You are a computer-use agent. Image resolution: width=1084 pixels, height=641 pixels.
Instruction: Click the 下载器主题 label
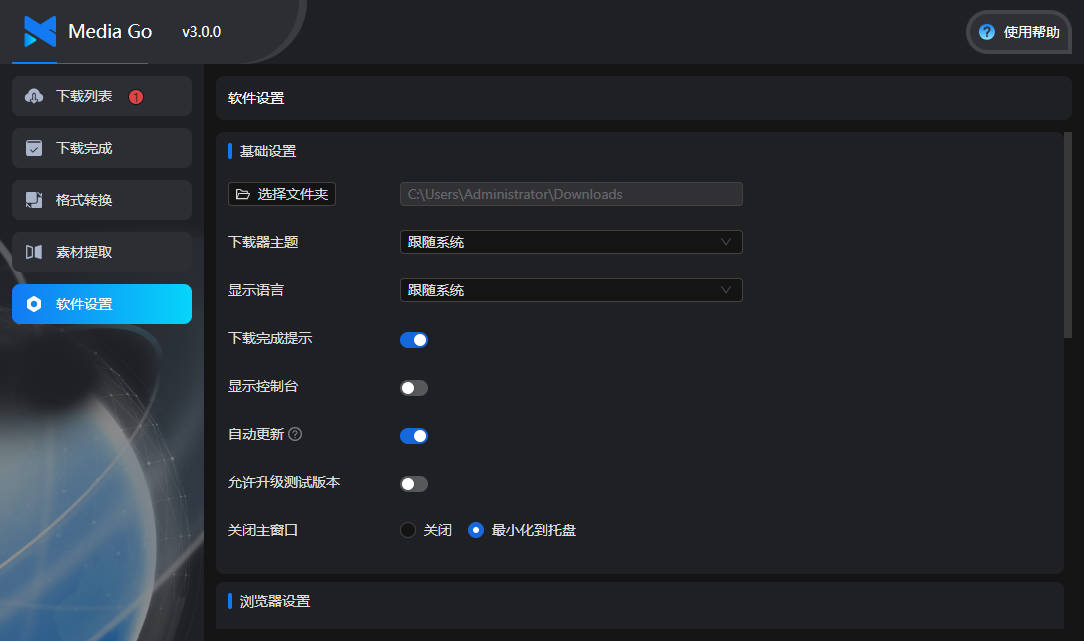click(x=263, y=242)
